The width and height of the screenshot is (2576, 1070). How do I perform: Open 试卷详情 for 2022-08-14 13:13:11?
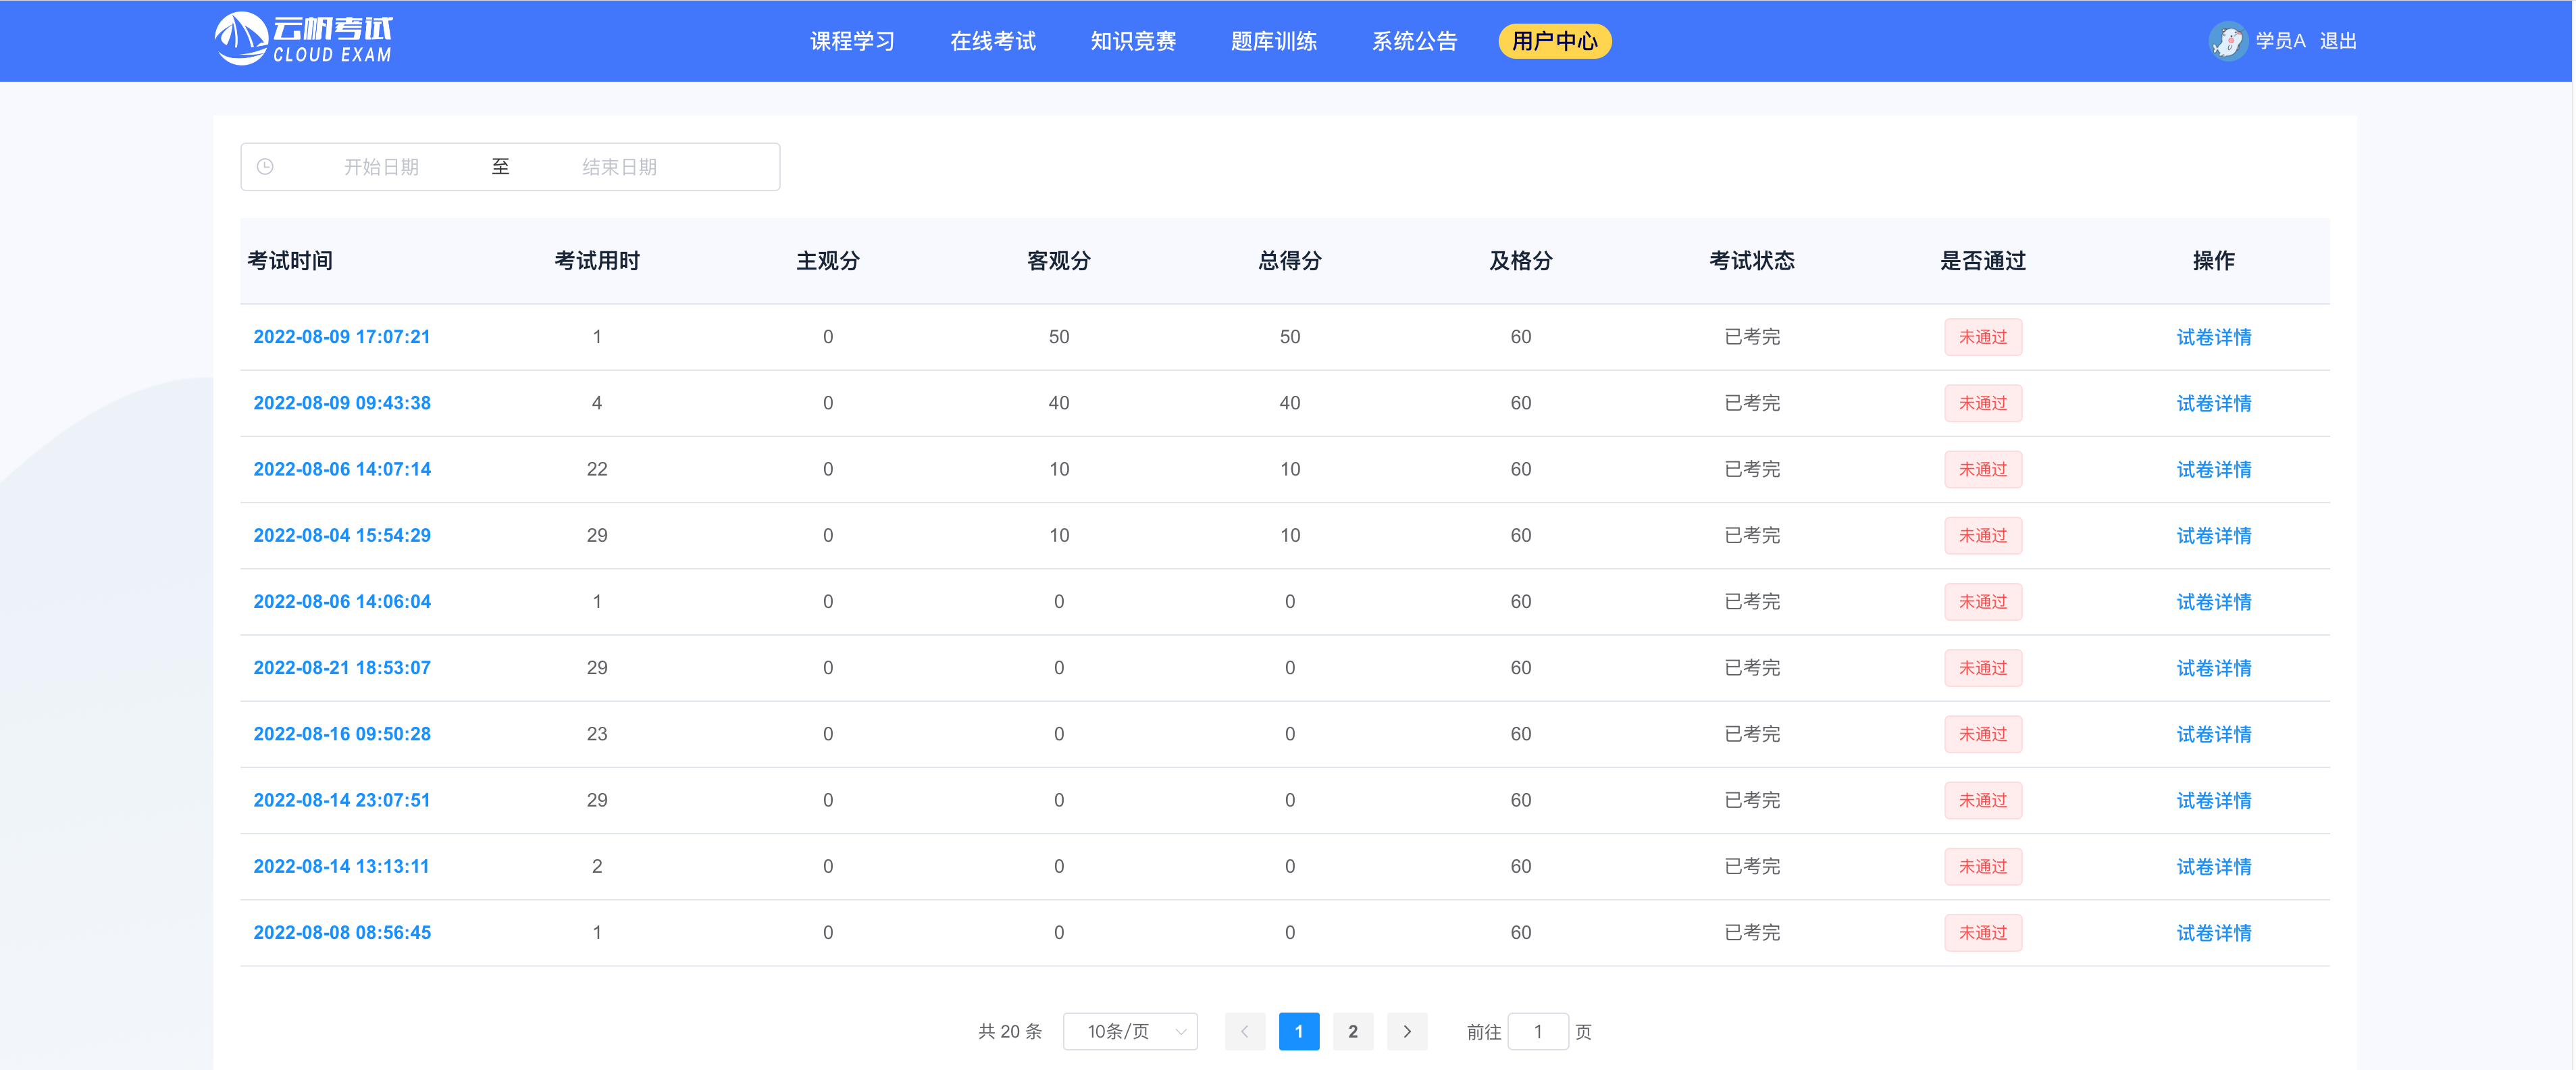pos(2213,866)
